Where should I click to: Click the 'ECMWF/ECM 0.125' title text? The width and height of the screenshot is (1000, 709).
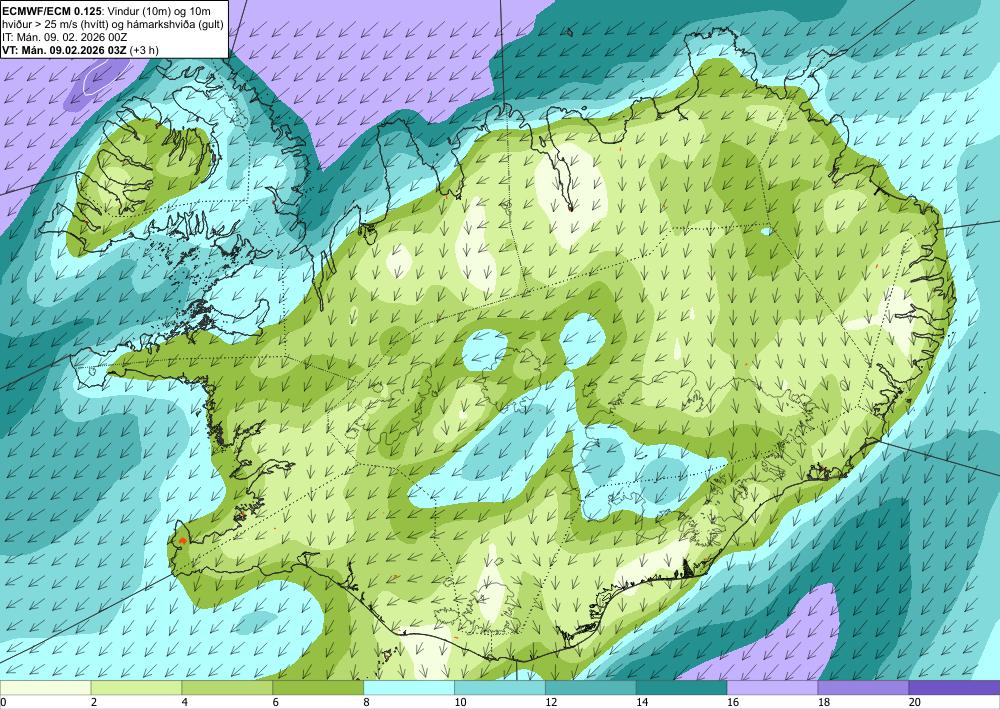click(52, 11)
